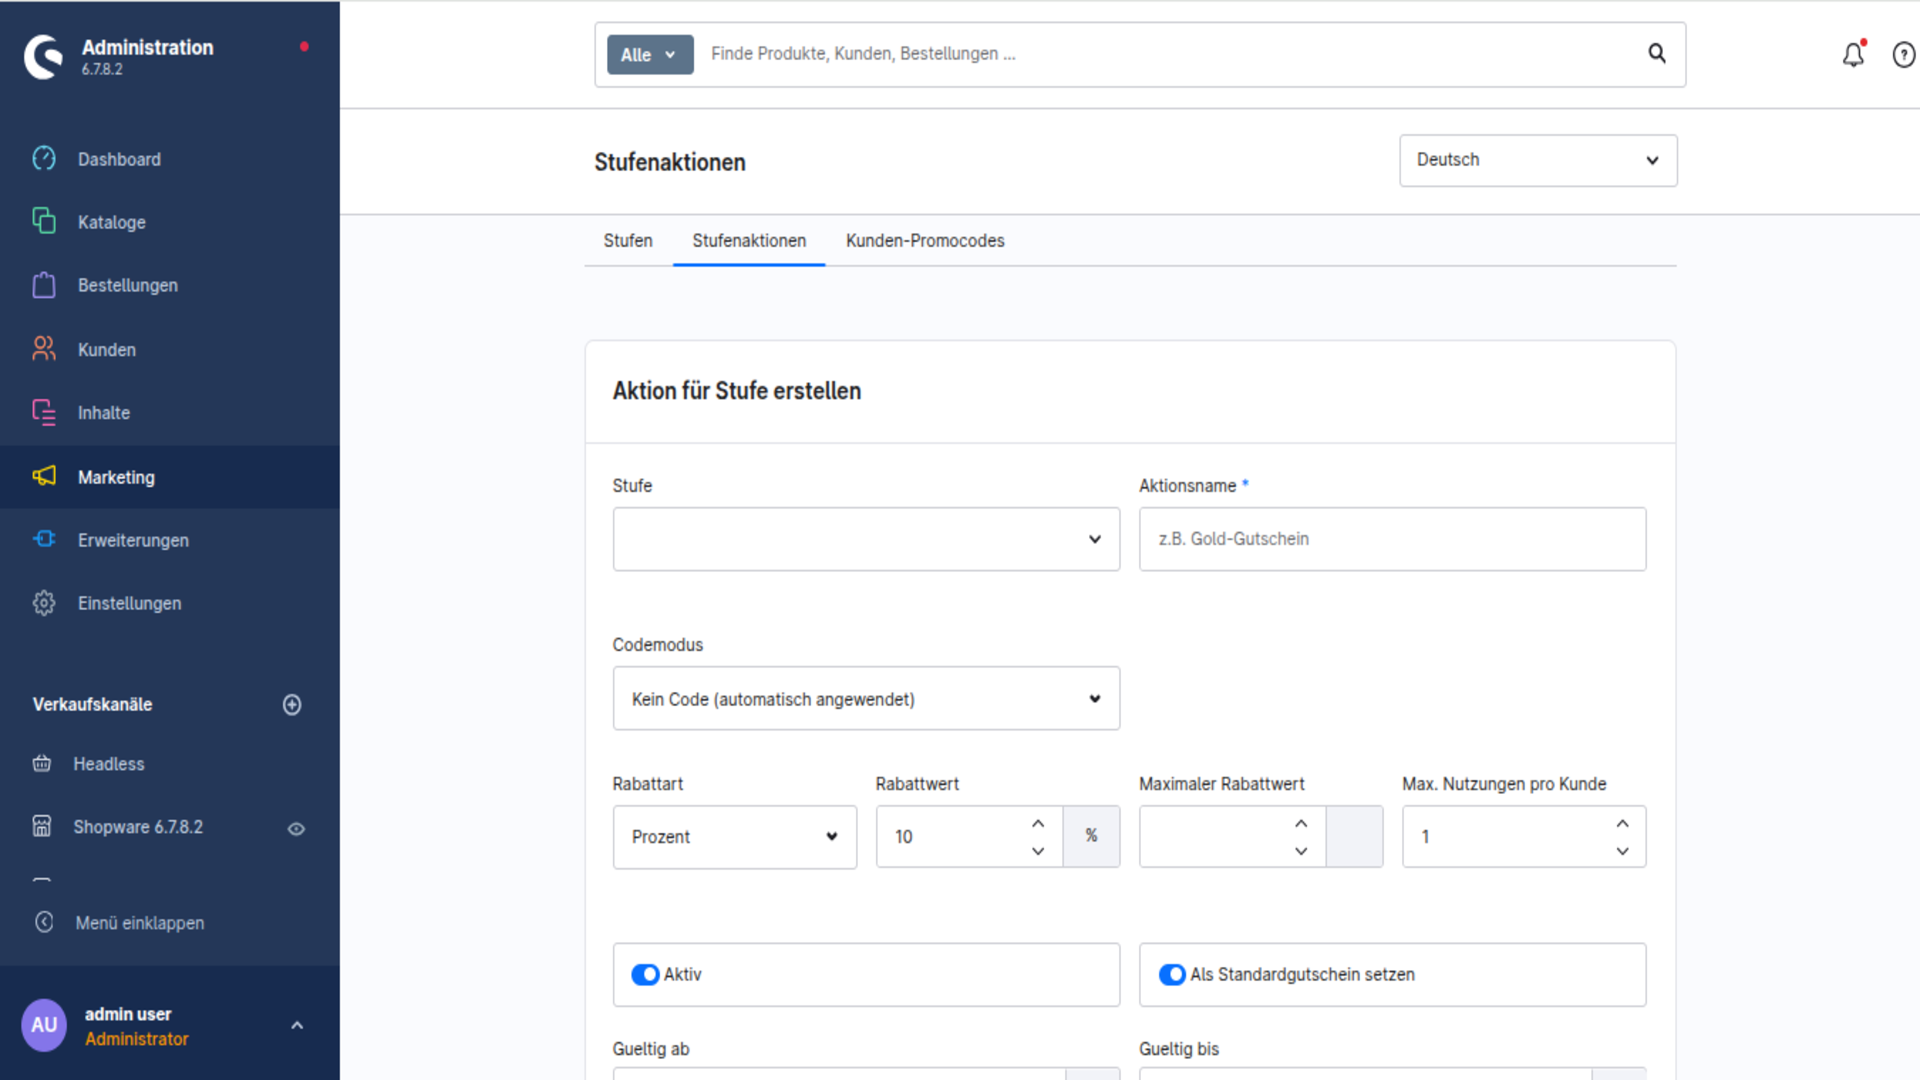Expand the admin user menu chevron
The height and width of the screenshot is (1080, 1920).
(x=297, y=1025)
